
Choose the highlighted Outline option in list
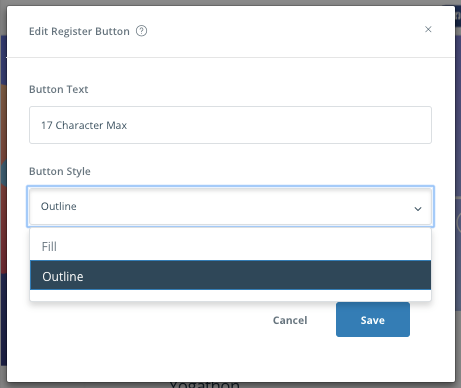(x=230, y=275)
